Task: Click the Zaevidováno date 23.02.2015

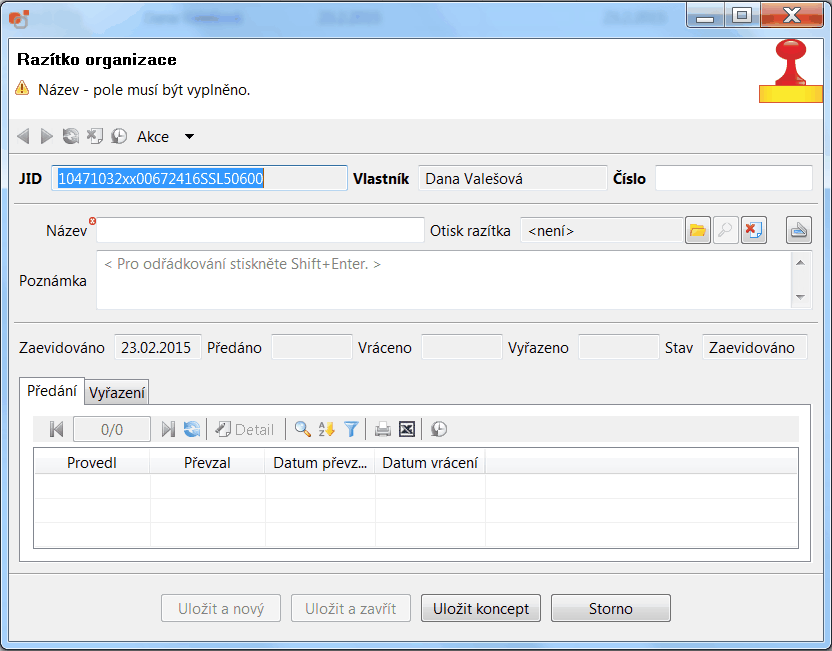Action: click(158, 347)
